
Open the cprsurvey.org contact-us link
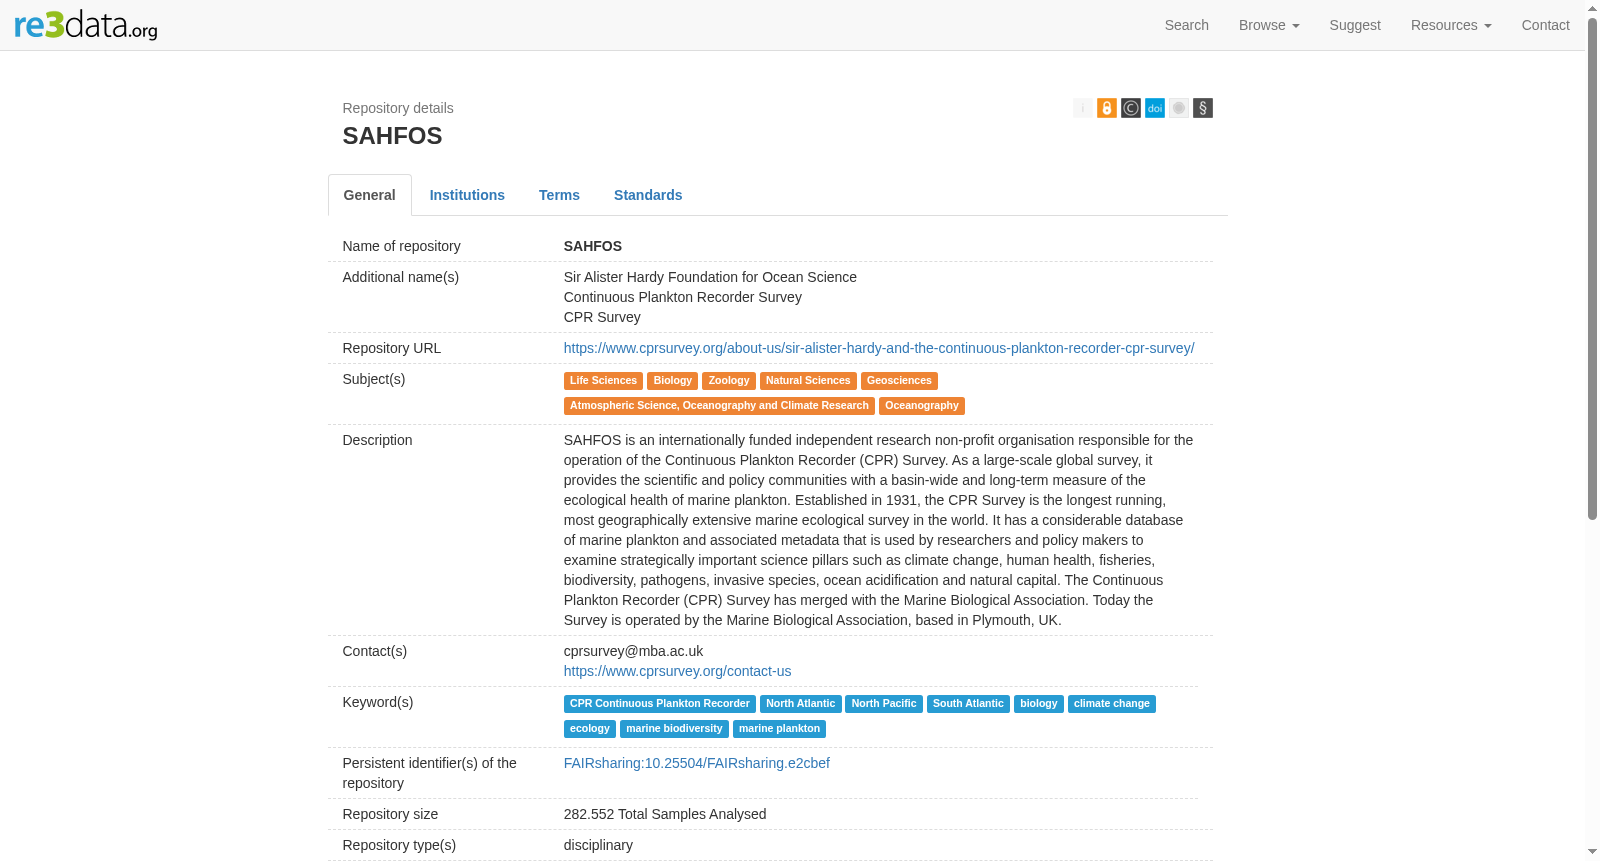[x=677, y=671]
